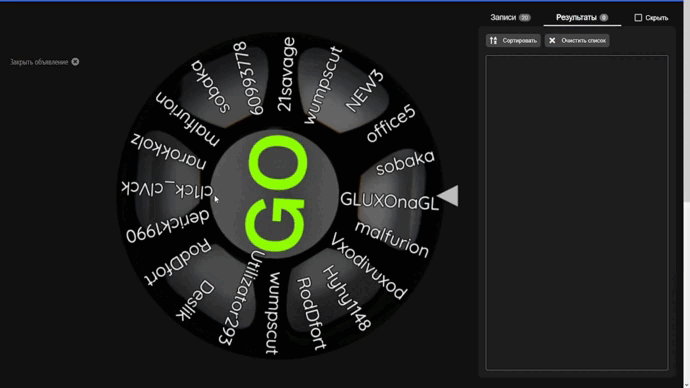The width and height of the screenshot is (690, 388).
Task: Click the Deslik wheel segment
Action: coord(195,300)
